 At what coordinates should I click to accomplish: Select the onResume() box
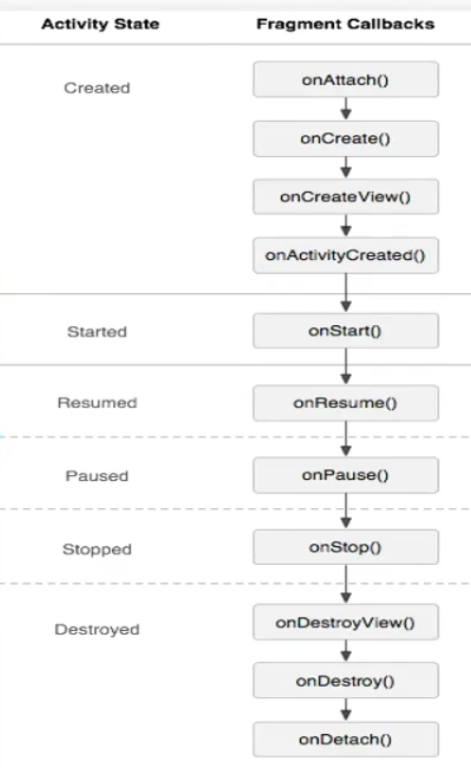(x=346, y=403)
